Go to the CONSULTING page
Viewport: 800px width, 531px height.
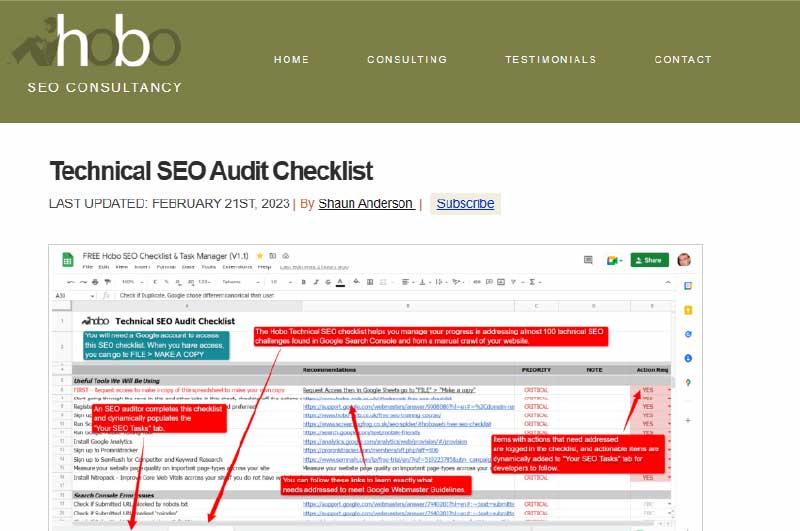pyautogui.click(x=407, y=60)
